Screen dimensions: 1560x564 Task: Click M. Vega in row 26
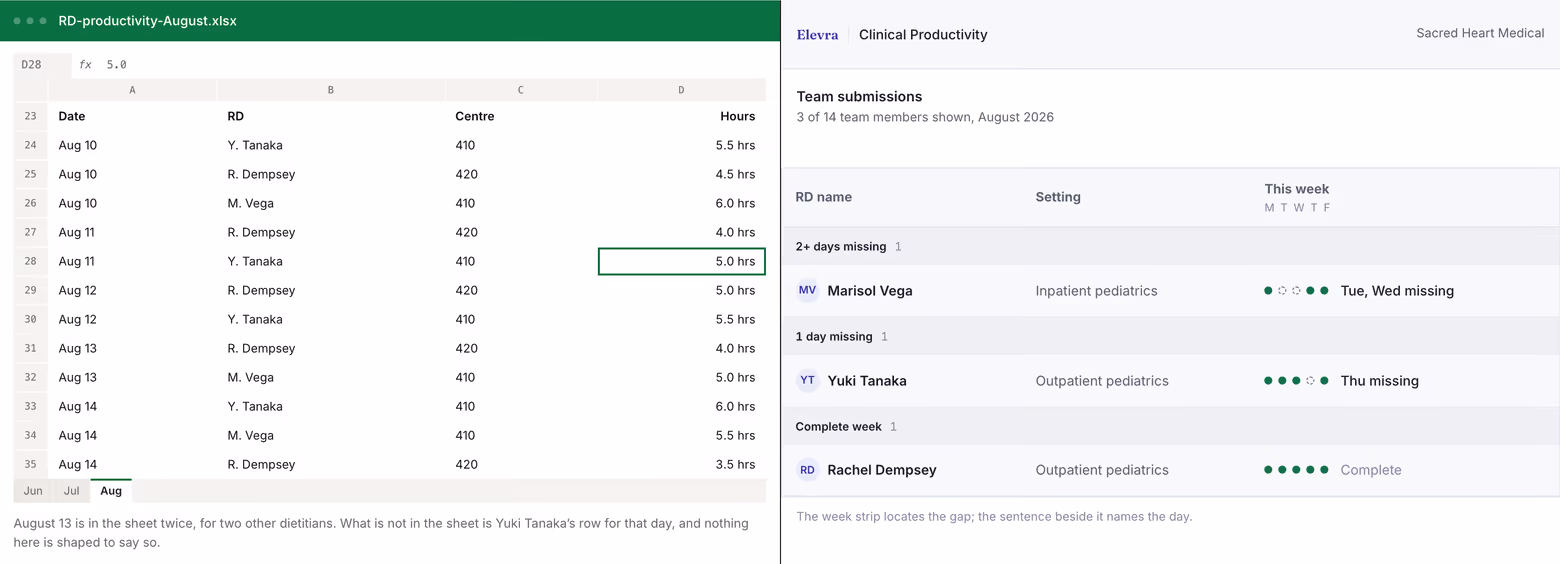click(x=331, y=203)
